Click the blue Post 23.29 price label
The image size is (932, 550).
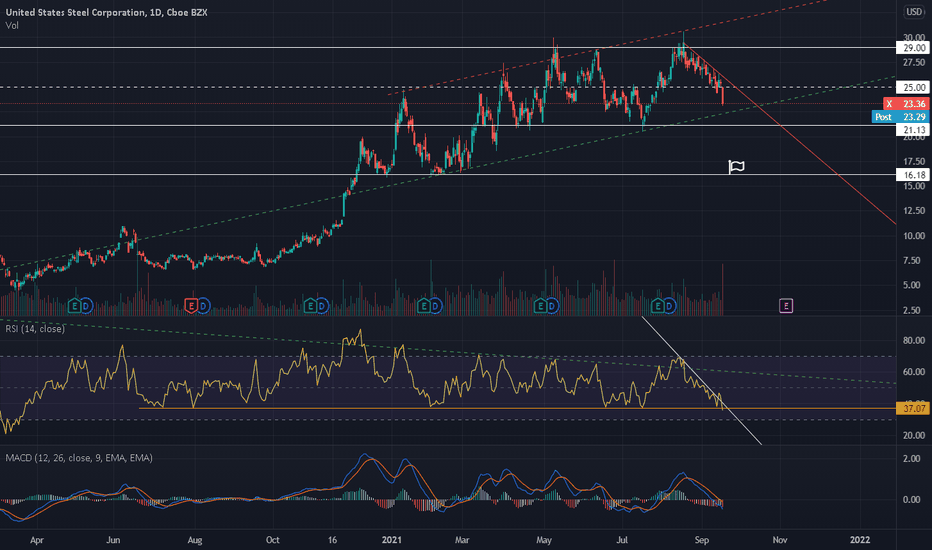click(x=901, y=117)
